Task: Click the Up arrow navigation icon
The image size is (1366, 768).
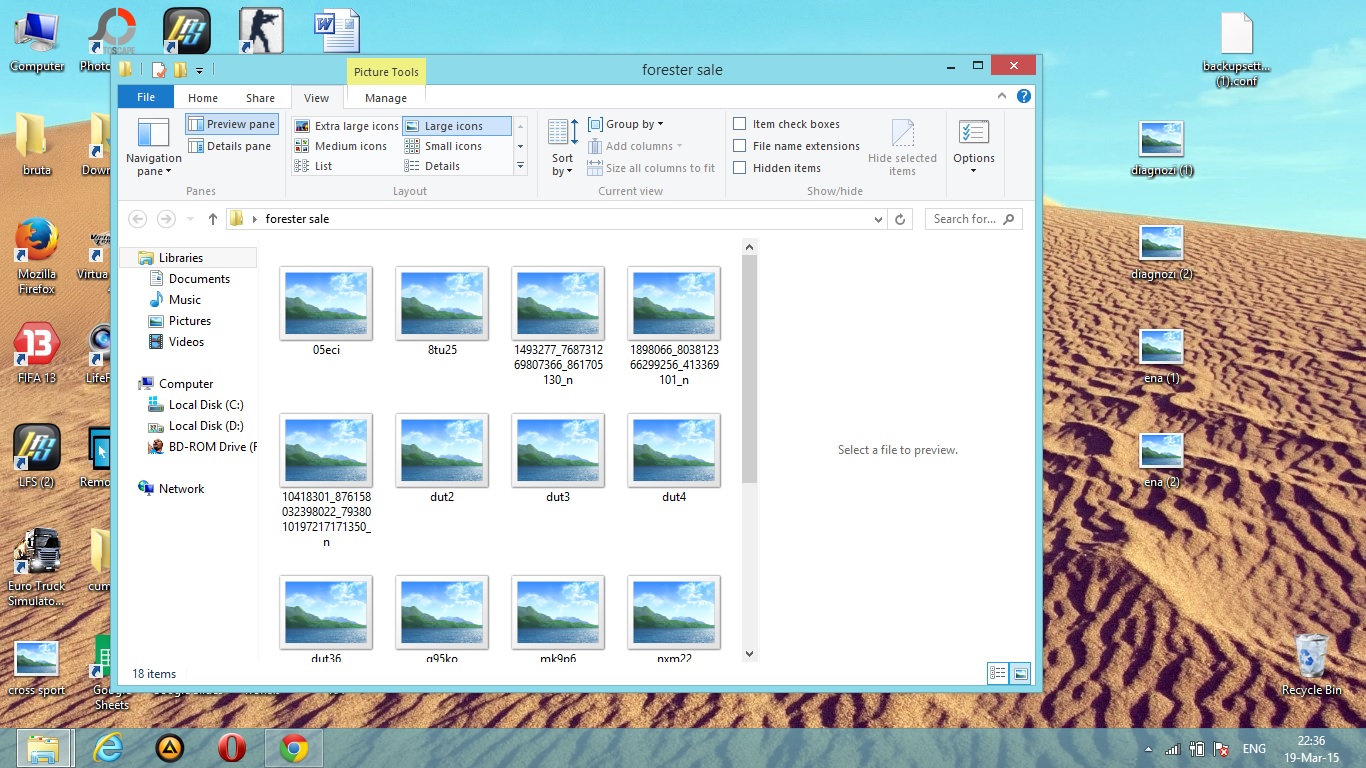Action: [x=213, y=219]
